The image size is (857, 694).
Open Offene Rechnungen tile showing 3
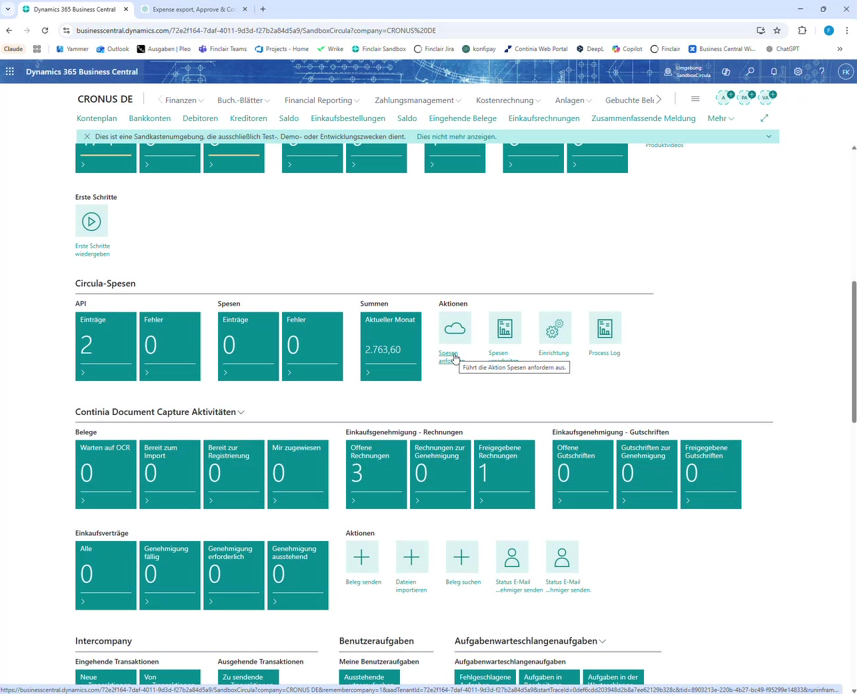(x=376, y=474)
